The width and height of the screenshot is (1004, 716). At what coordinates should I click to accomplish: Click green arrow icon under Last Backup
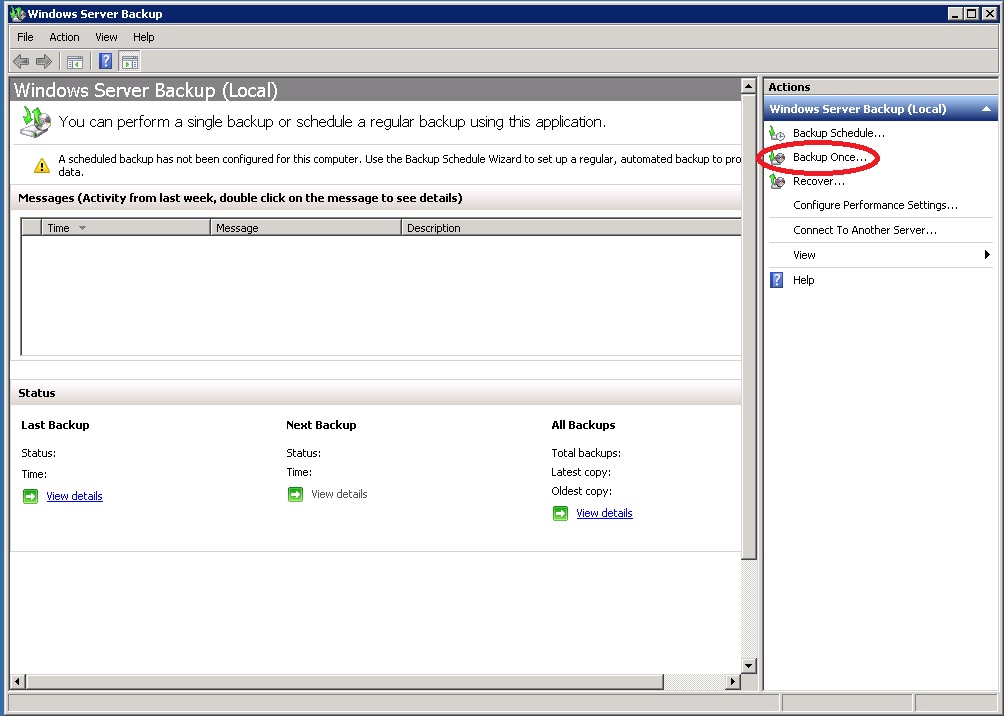pos(30,496)
